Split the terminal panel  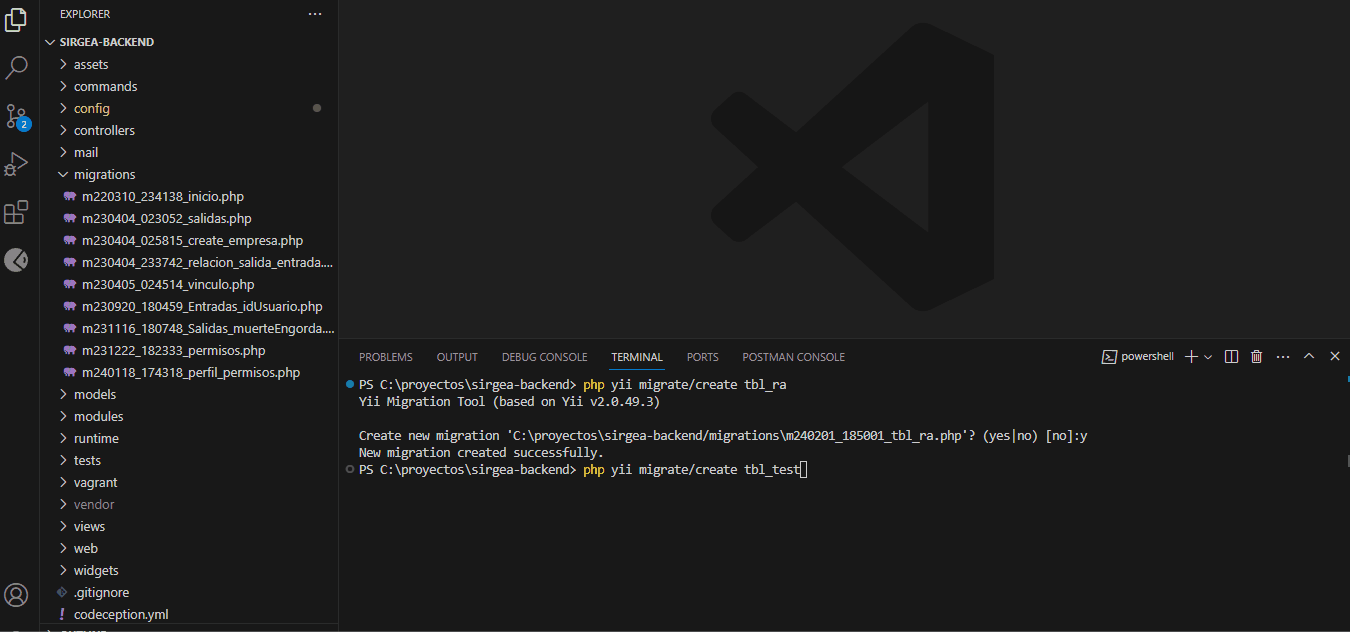coord(1232,356)
